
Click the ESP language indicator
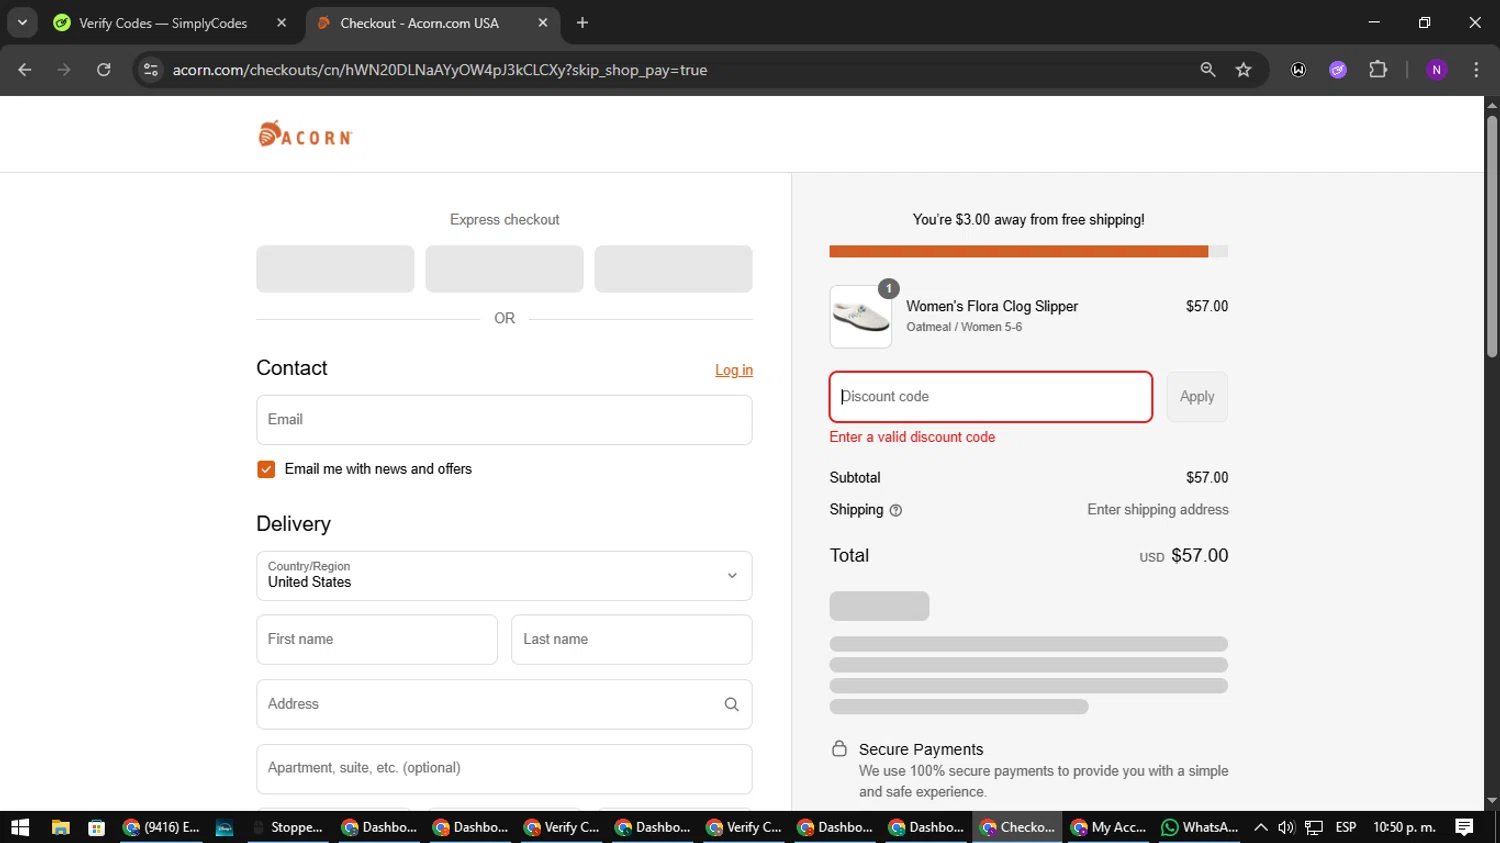[x=1346, y=827]
